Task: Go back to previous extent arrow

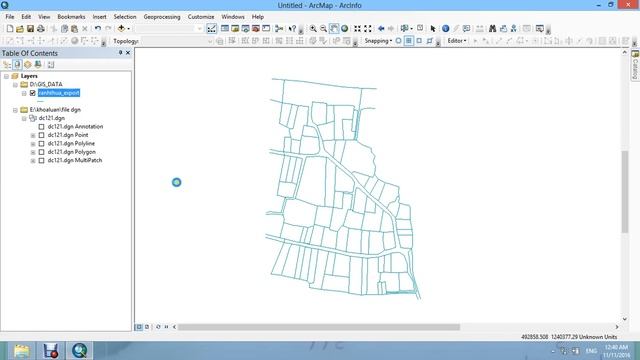Action: tap(381, 29)
